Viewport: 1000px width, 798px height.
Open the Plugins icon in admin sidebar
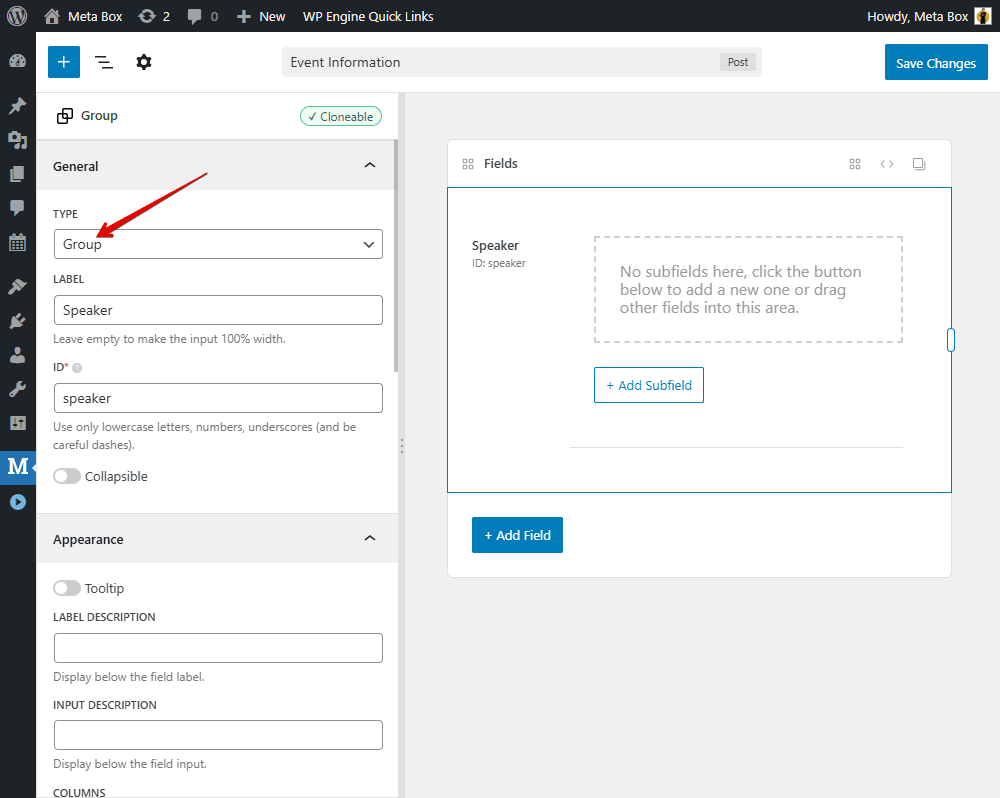tap(17, 321)
